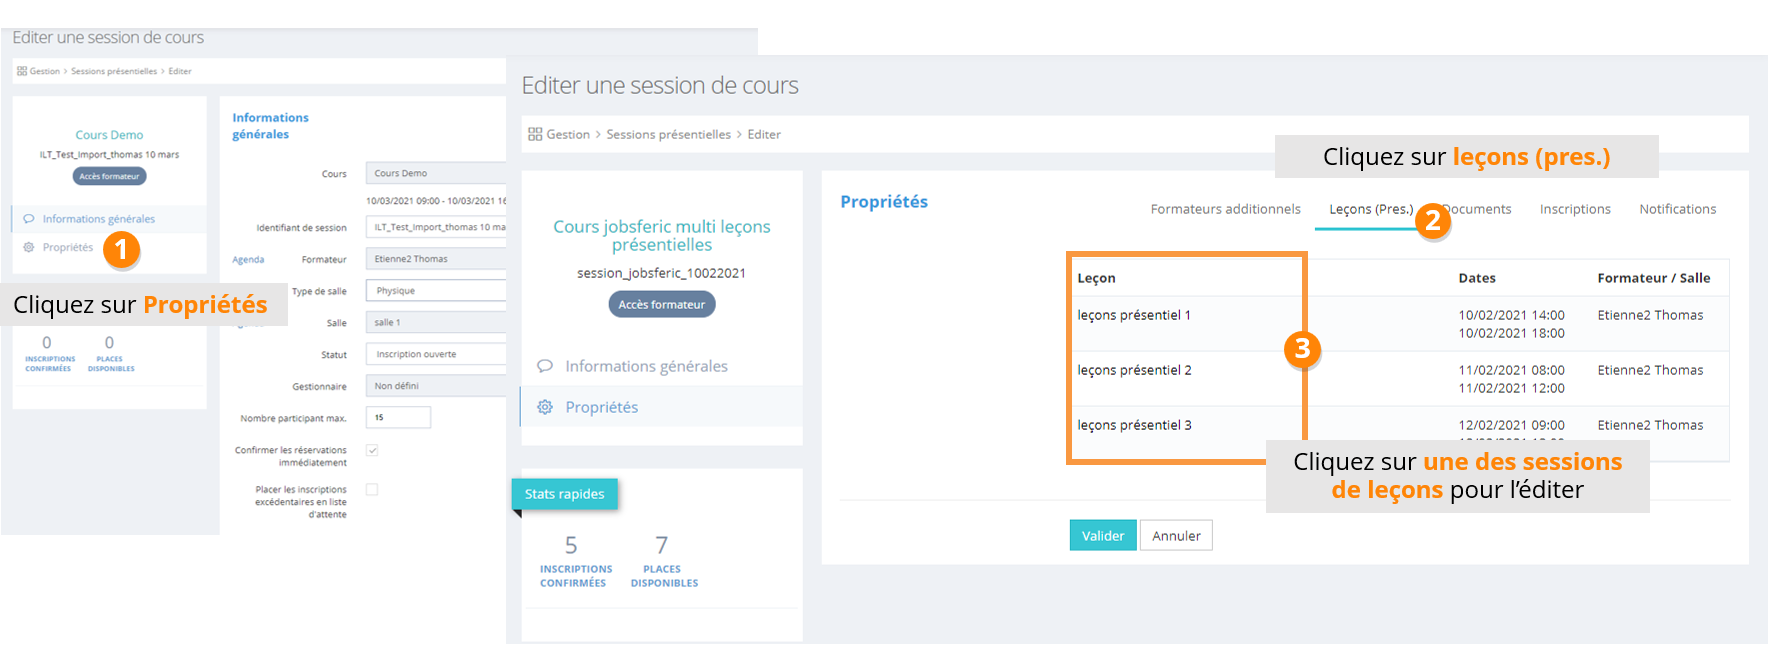
Task: Expand the Salle dropdown showing salle 1
Action: click(x=436, y=322)
